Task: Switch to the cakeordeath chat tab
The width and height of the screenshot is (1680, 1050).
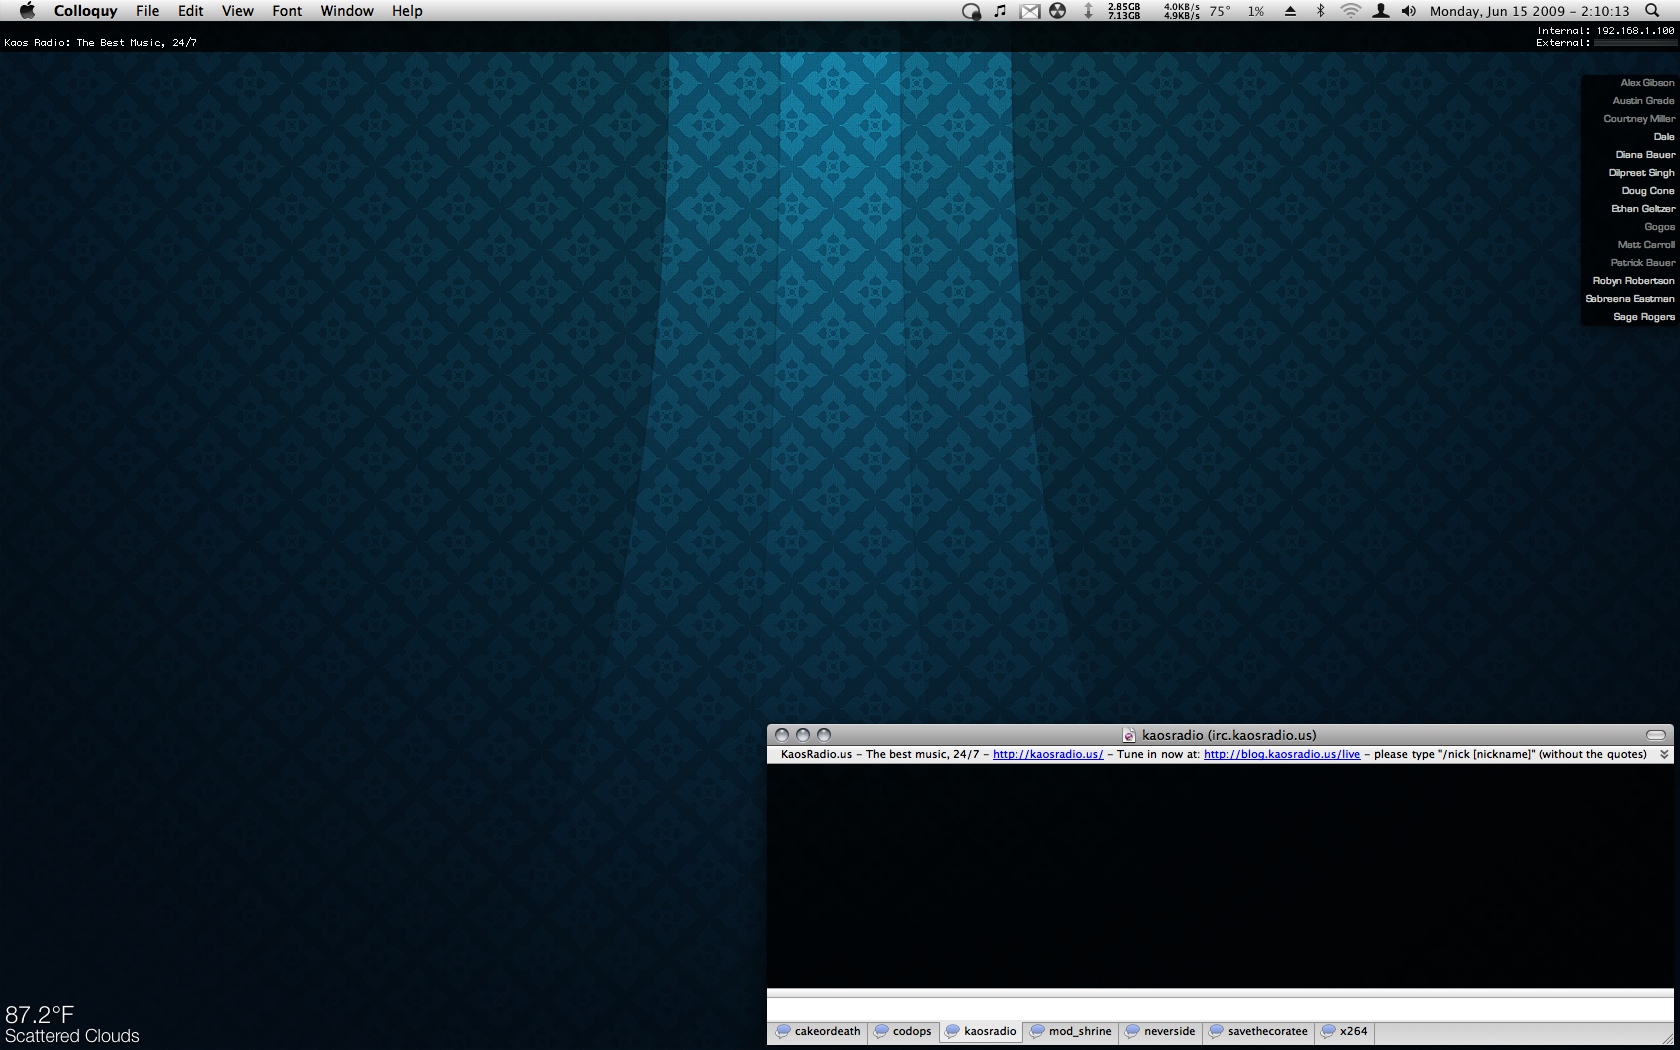Action: click(818, 1031)
